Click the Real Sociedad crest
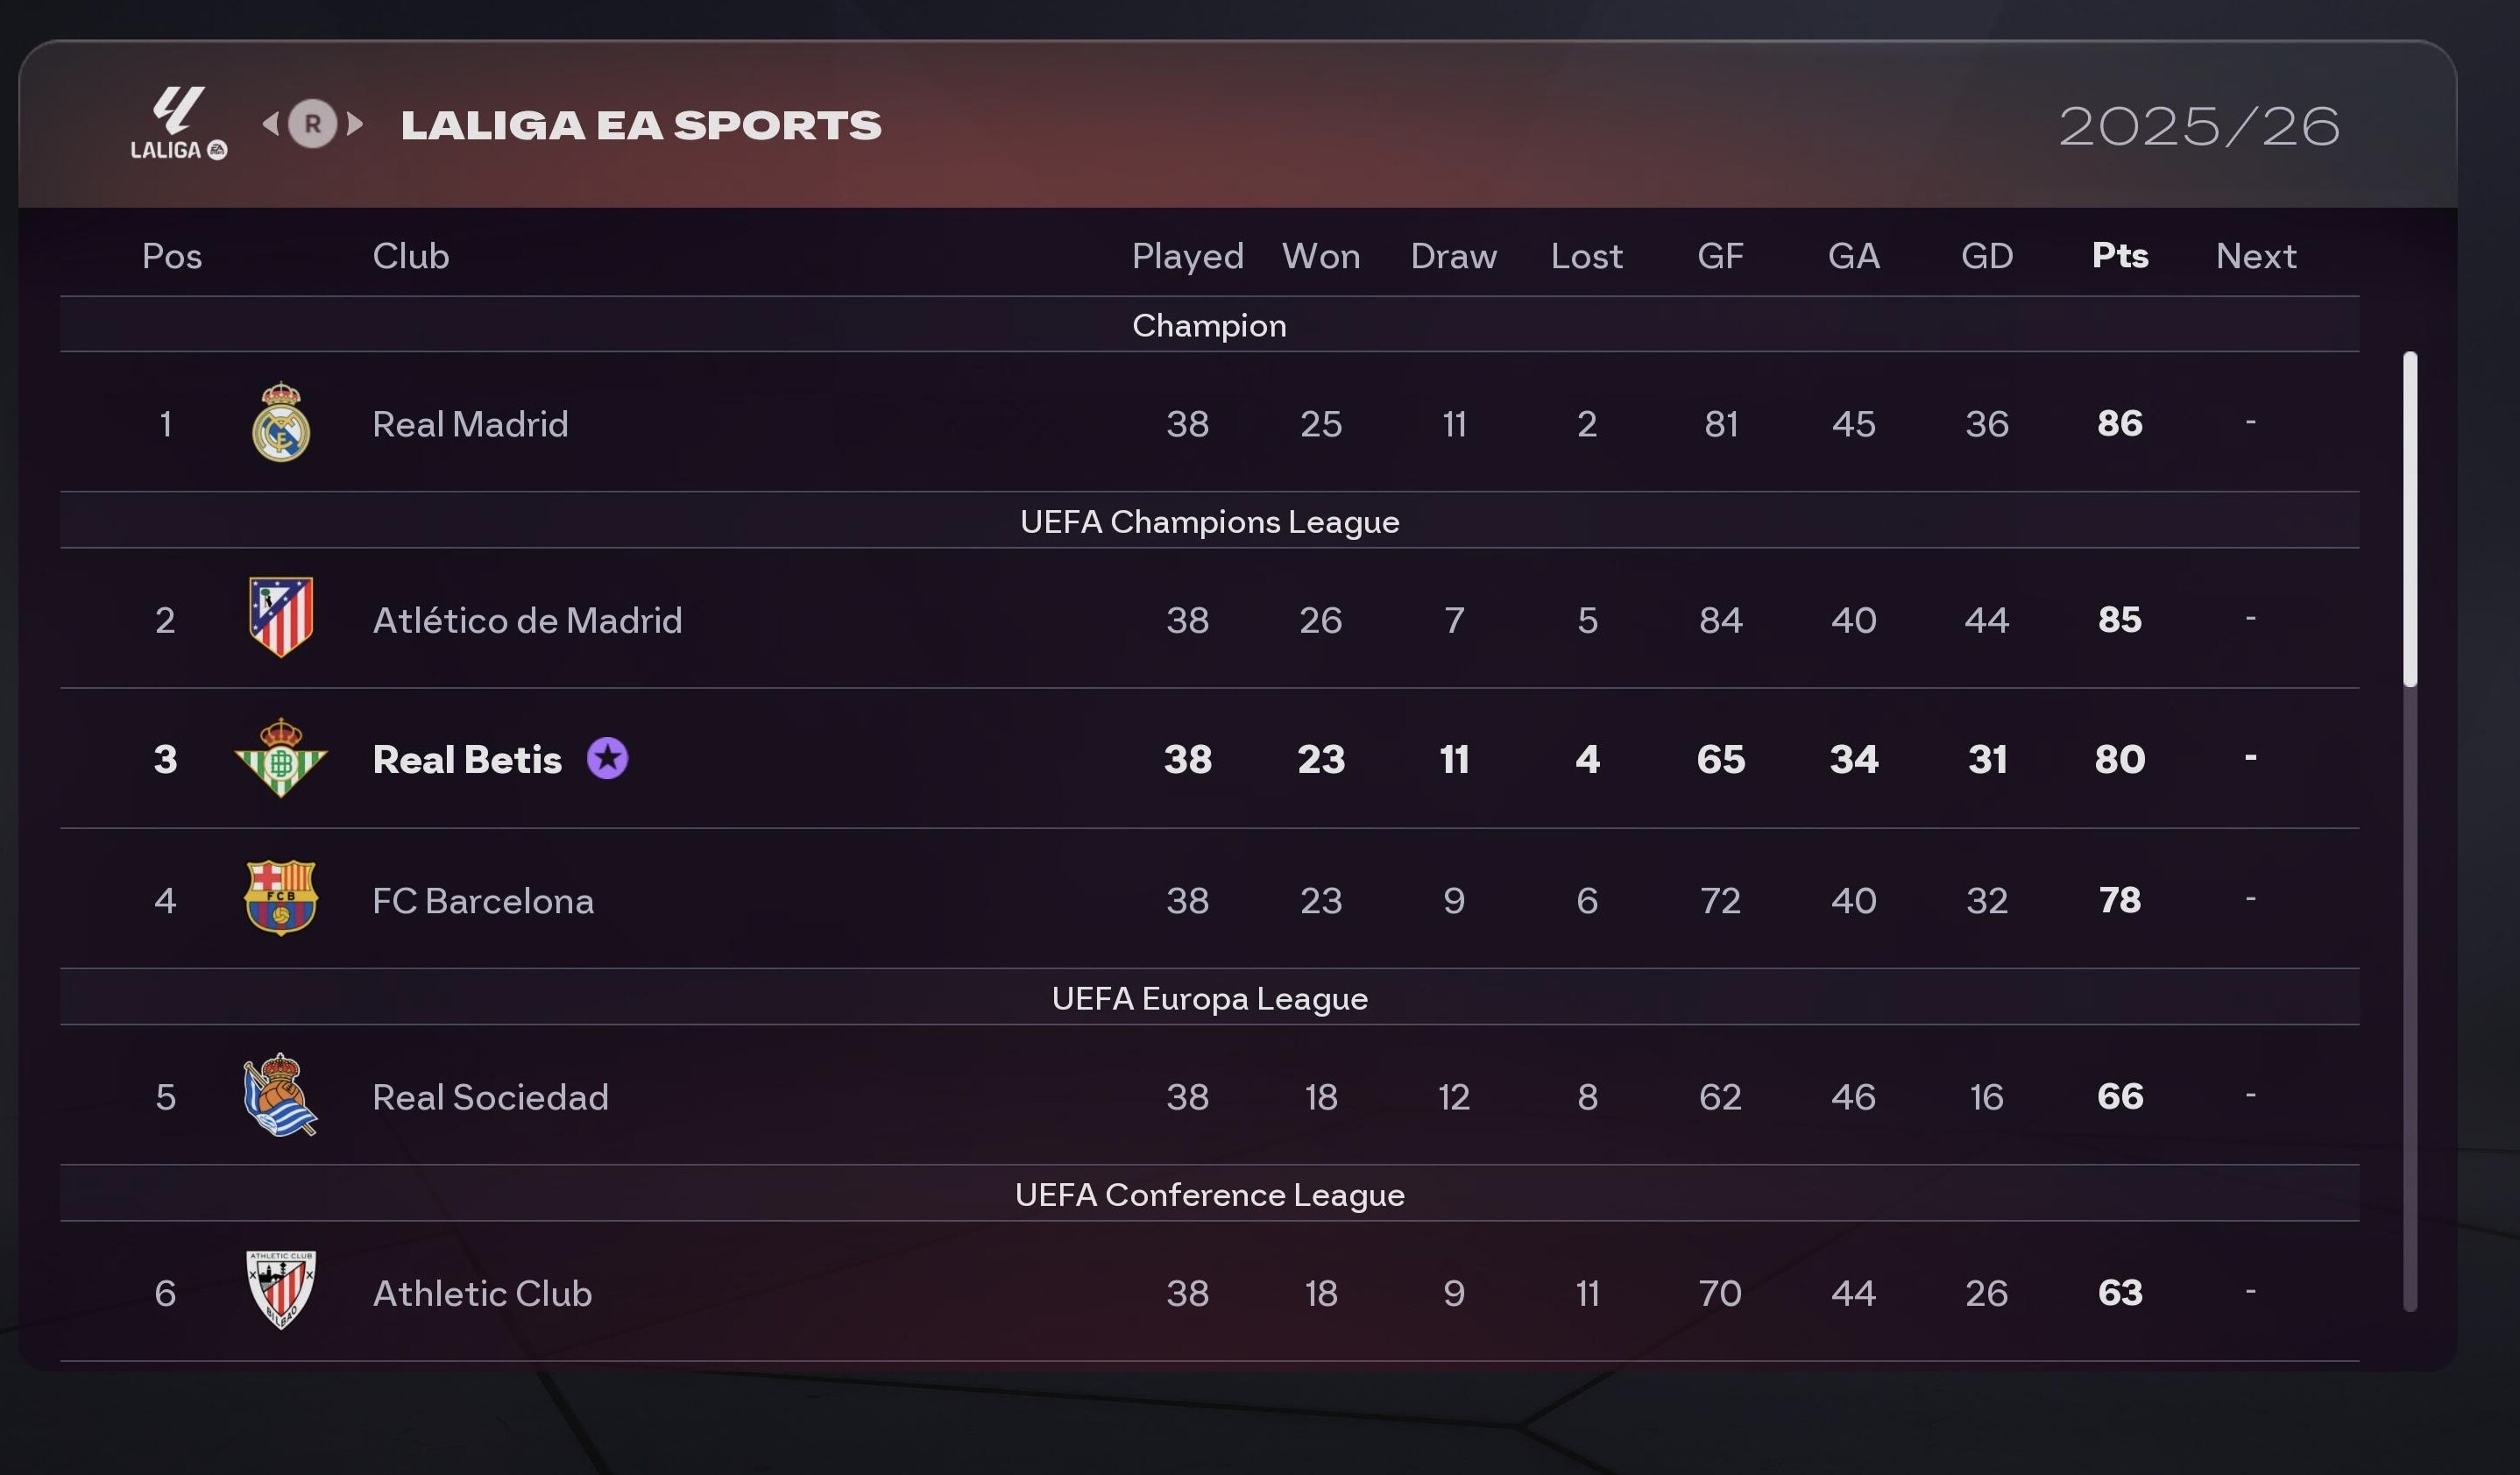 (281, 1094)
